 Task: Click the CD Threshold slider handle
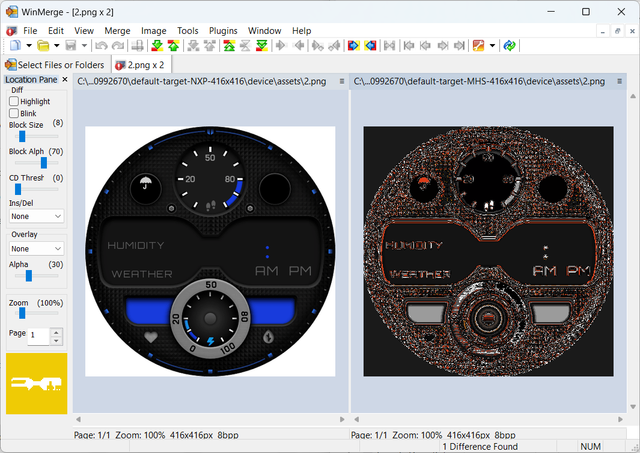(x=18, y=189)
